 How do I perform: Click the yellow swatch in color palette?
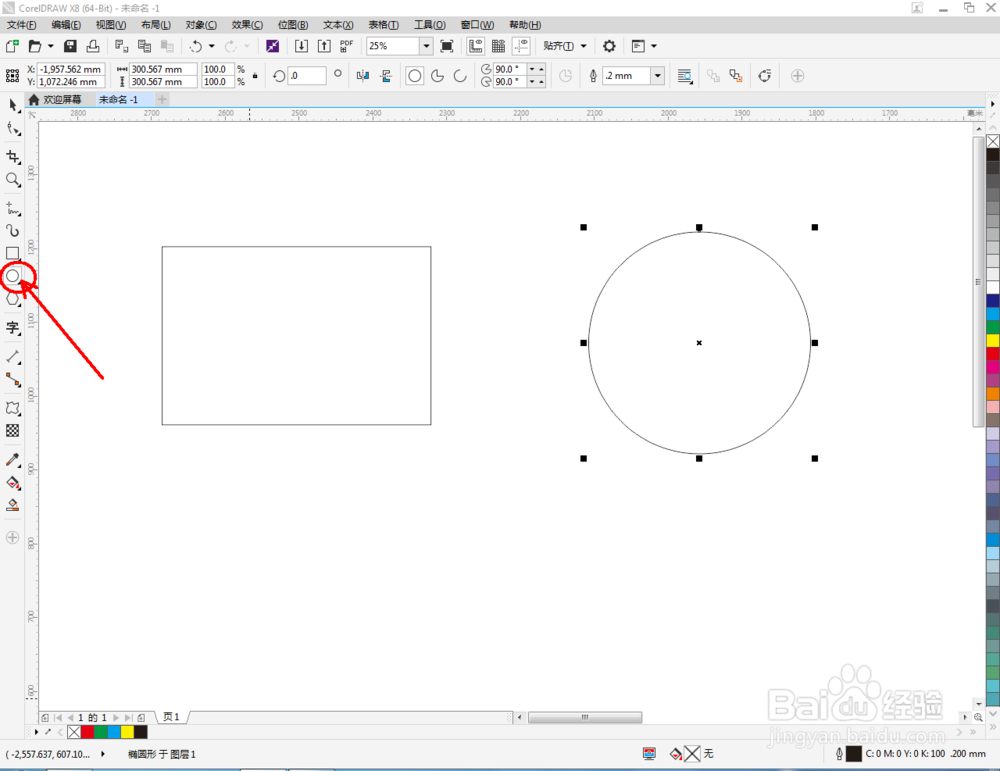993,341
